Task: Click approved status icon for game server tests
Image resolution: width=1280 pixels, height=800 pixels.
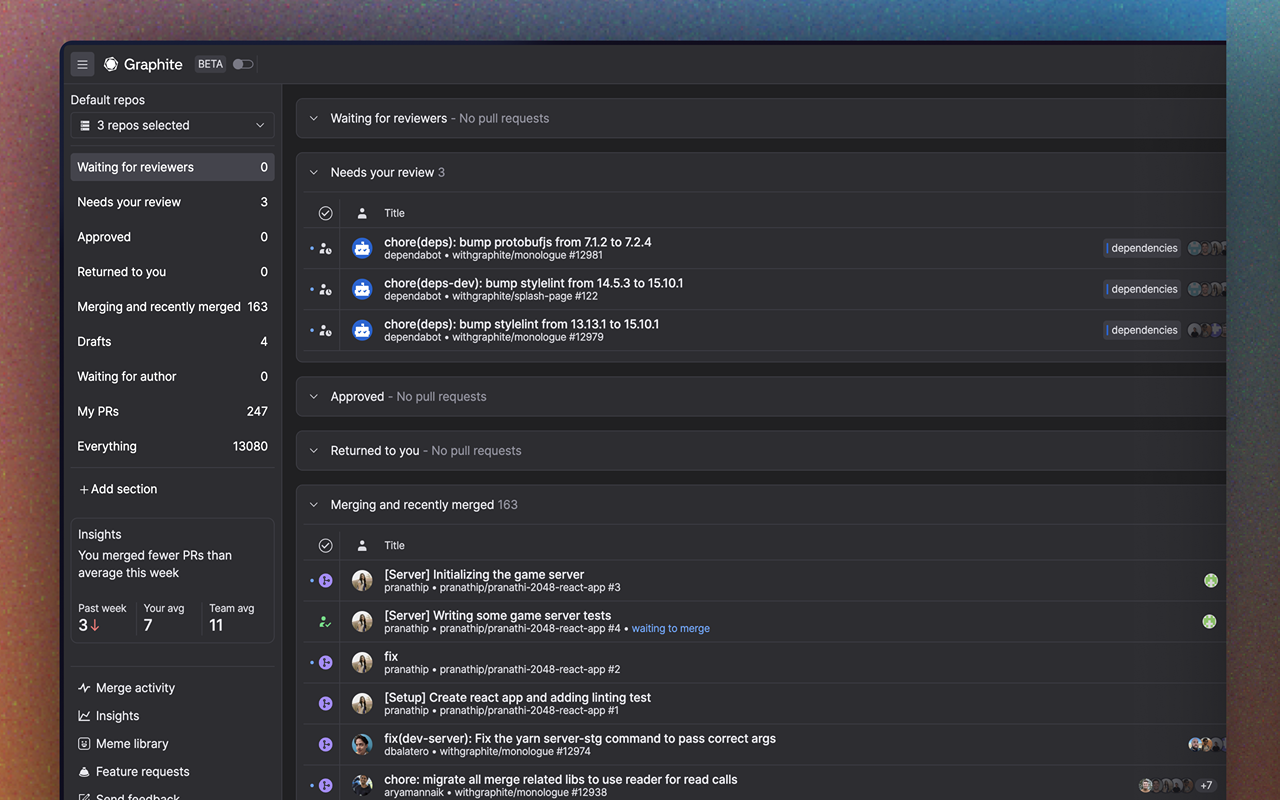Action: pos(325,621)
